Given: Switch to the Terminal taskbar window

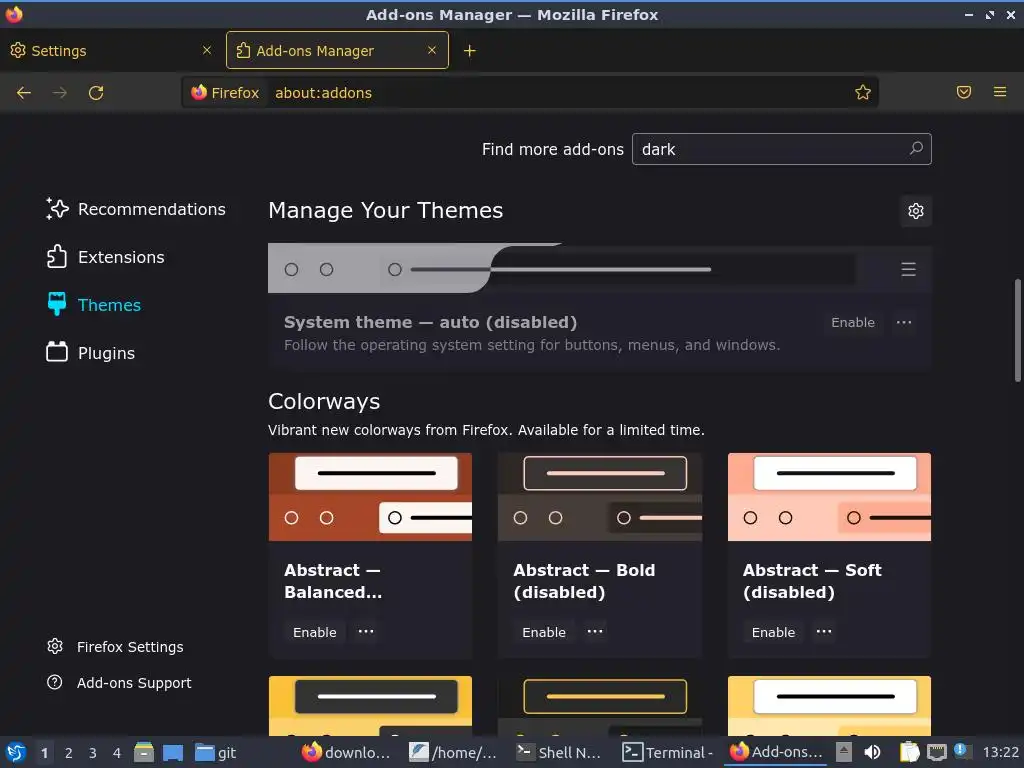Looking at the screenshot, I should pyautogui.click(x=667, y=752).
